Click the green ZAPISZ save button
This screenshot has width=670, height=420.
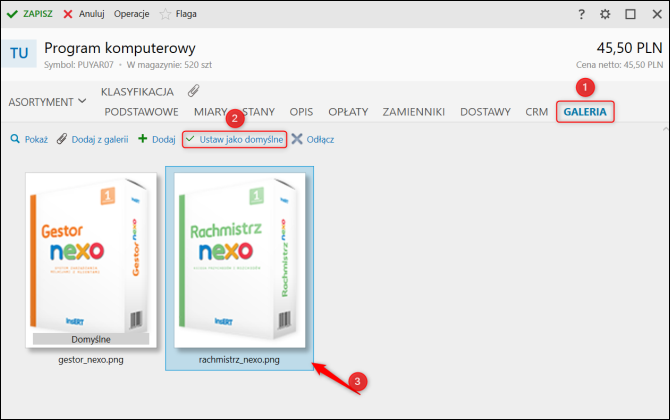[30, 14]
